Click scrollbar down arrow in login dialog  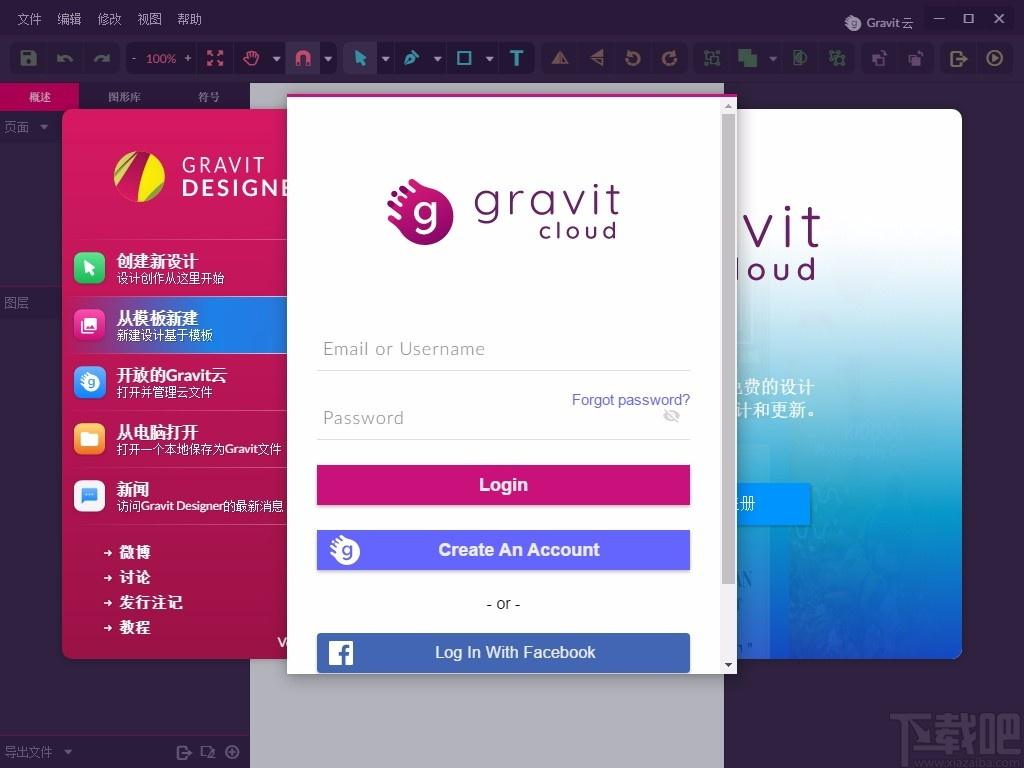pyautogui.click(x=728, y=665)
